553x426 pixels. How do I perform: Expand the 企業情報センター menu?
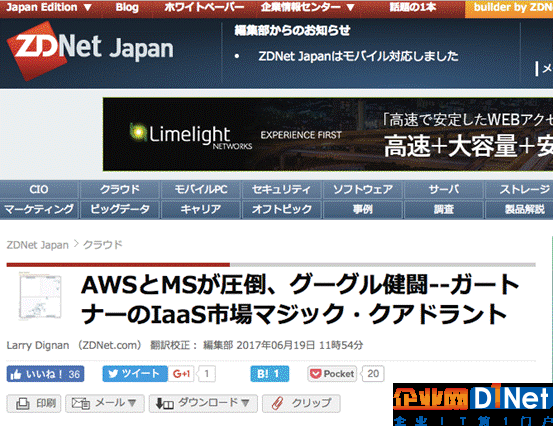[308, 7]
